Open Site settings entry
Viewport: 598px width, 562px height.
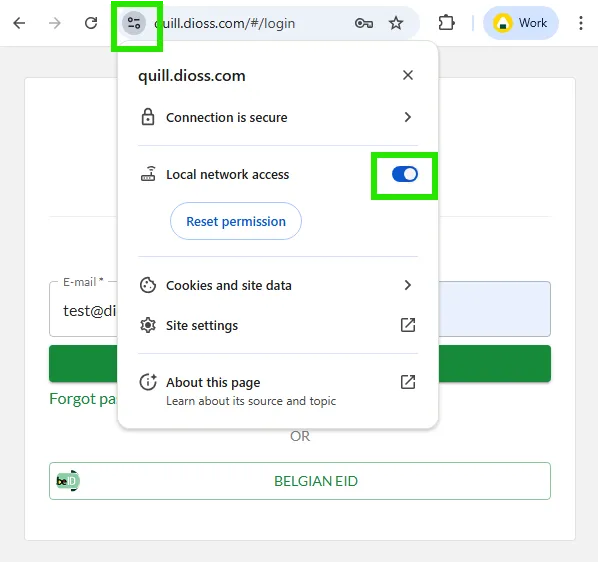point(278,325)
